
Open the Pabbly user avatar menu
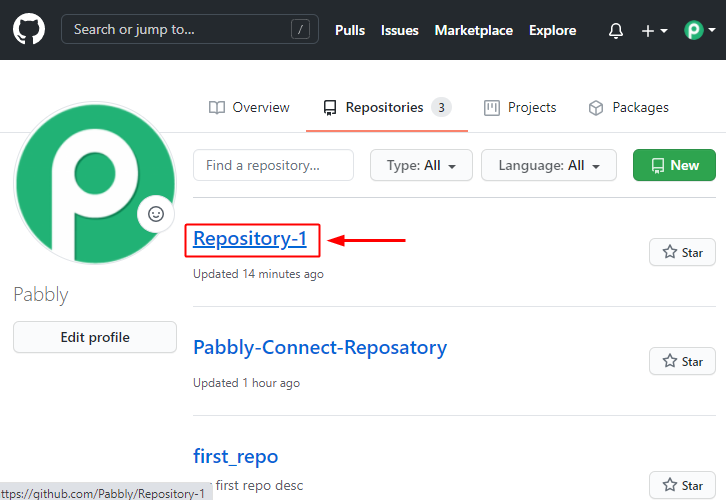[x=700, y=31]
